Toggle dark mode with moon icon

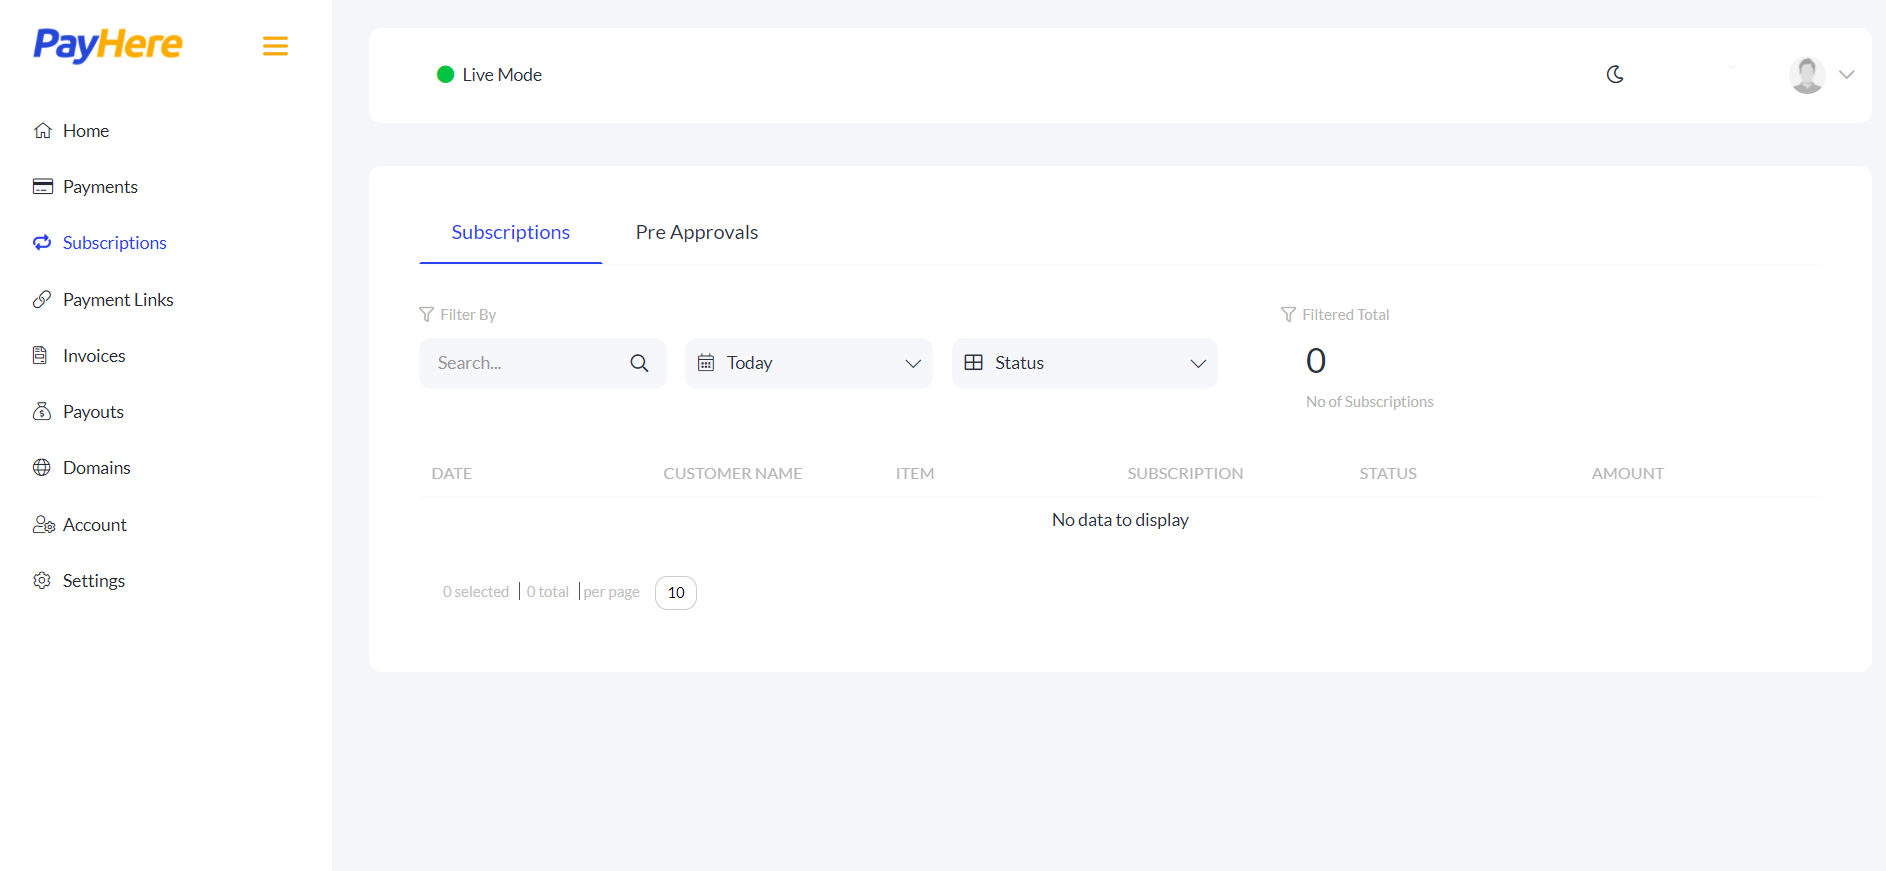[1615, 75]
